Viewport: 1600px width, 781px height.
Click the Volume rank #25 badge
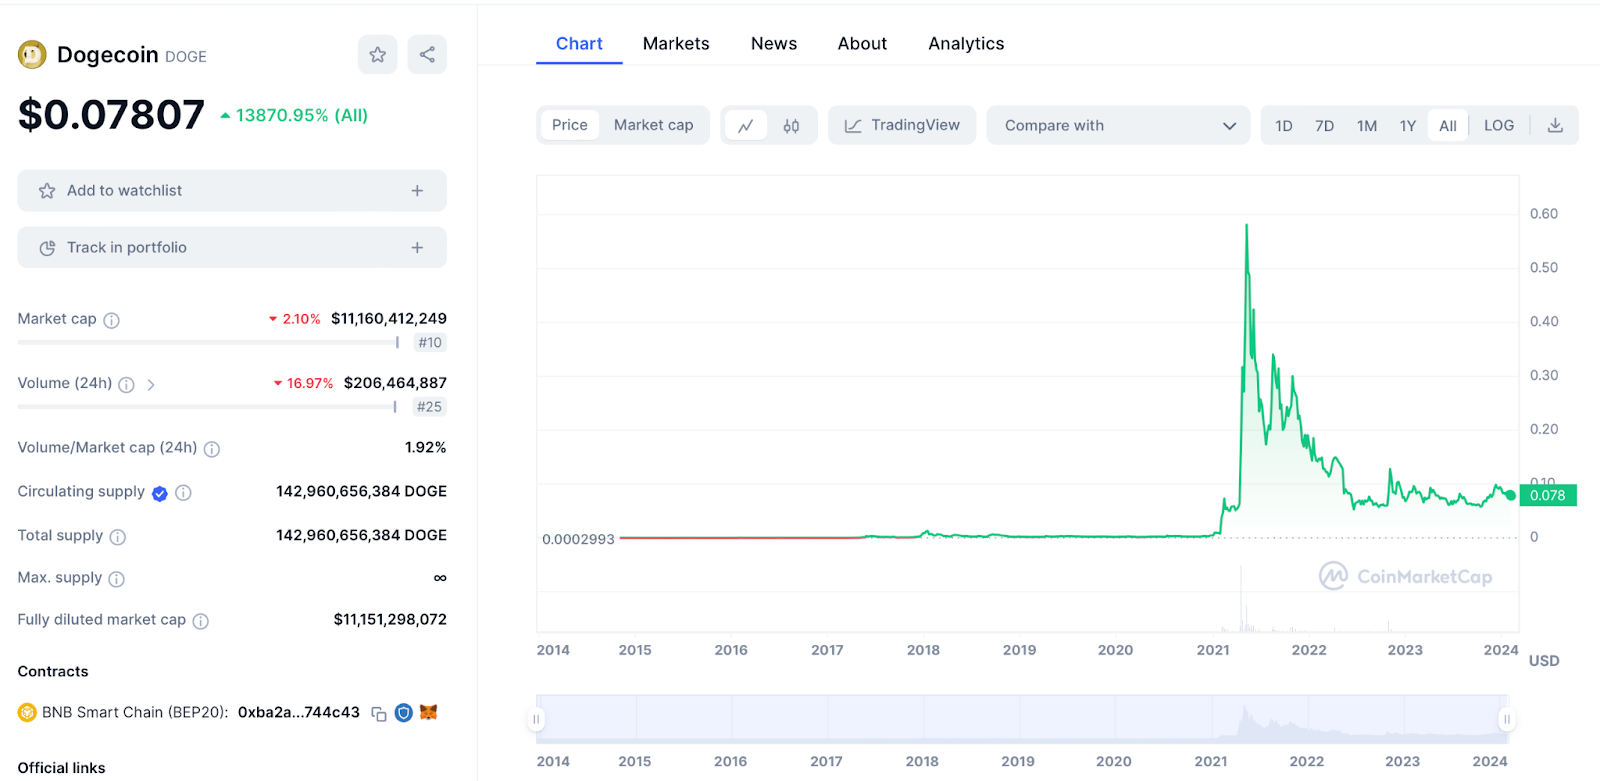click(x=429, y=406)
